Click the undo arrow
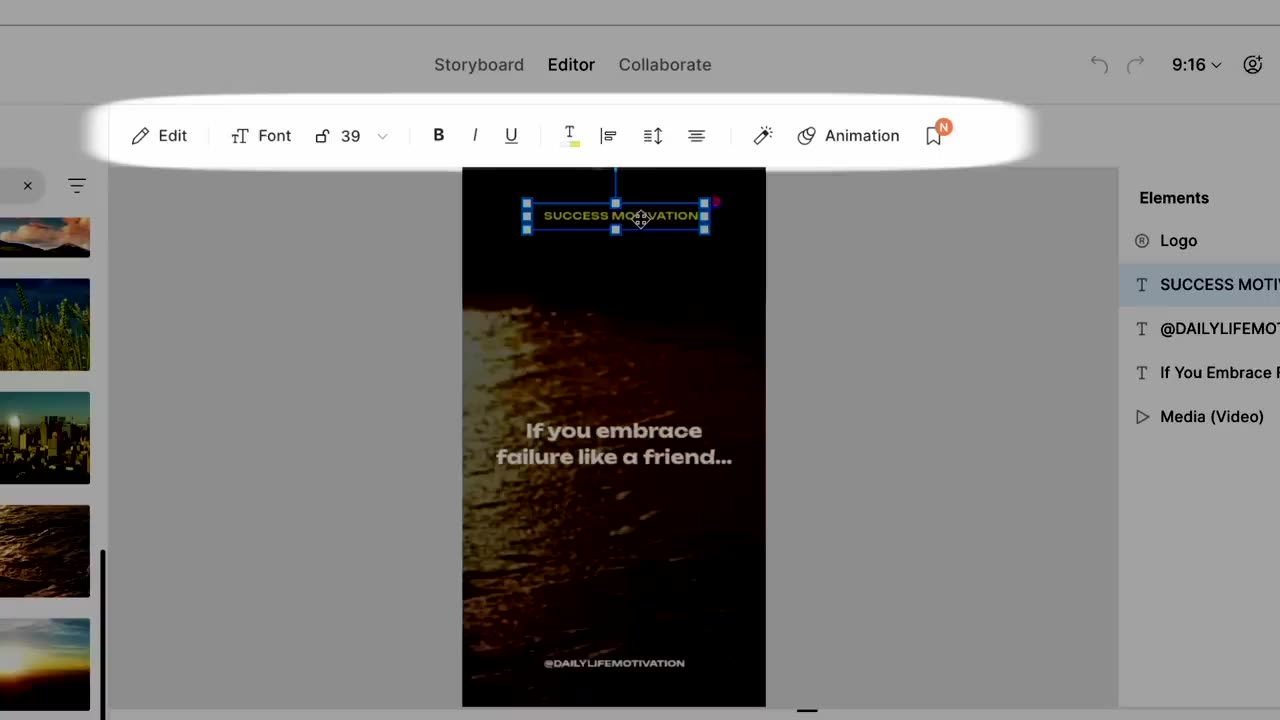Viewport: 1280px width, 720px height. point(1099,65)
